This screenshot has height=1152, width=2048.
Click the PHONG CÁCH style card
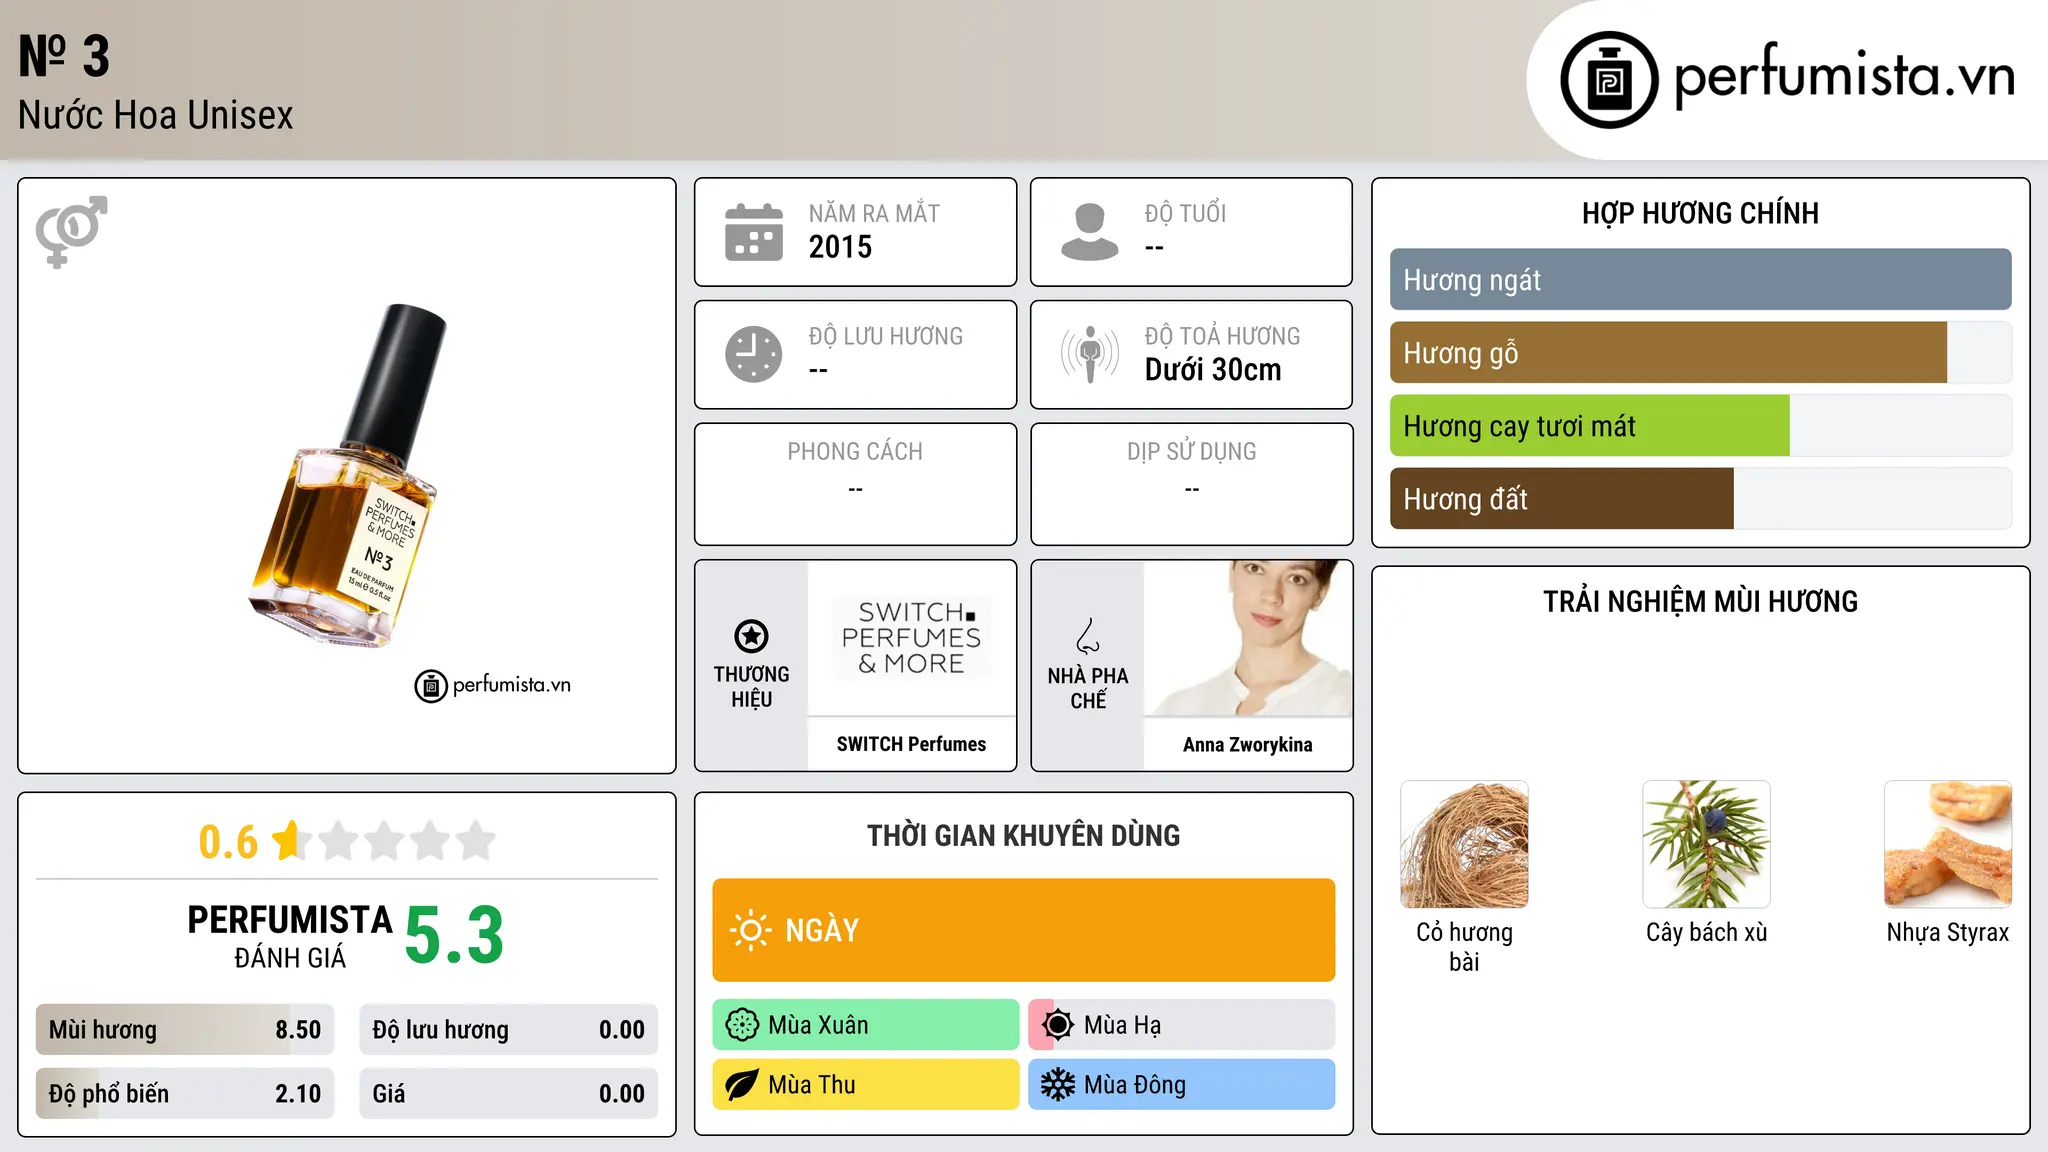[855, 484]
